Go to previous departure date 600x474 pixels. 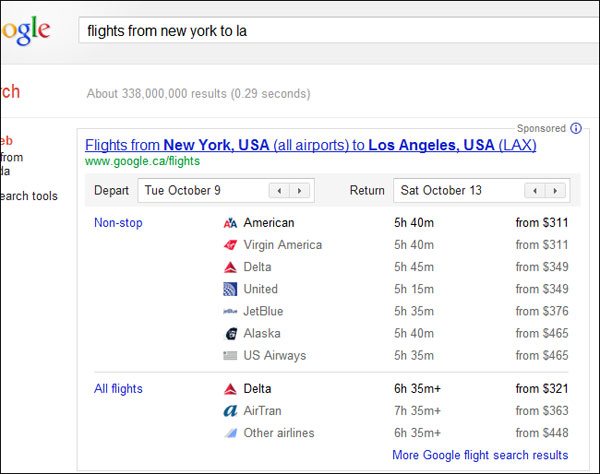pyautogui.click(x=279, y=190)
